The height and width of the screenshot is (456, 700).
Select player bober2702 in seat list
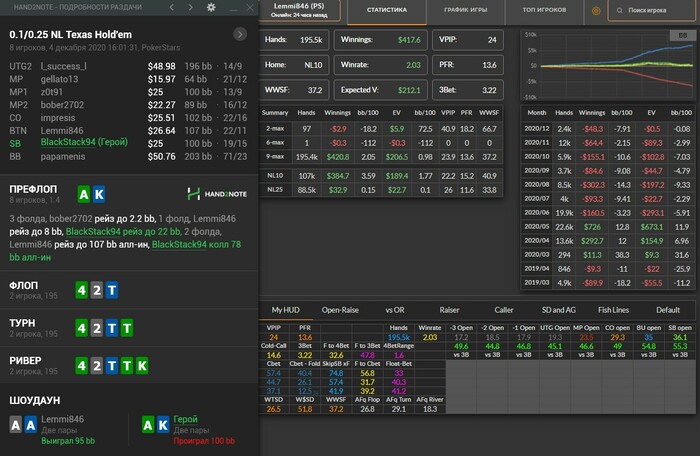[62, 105]
